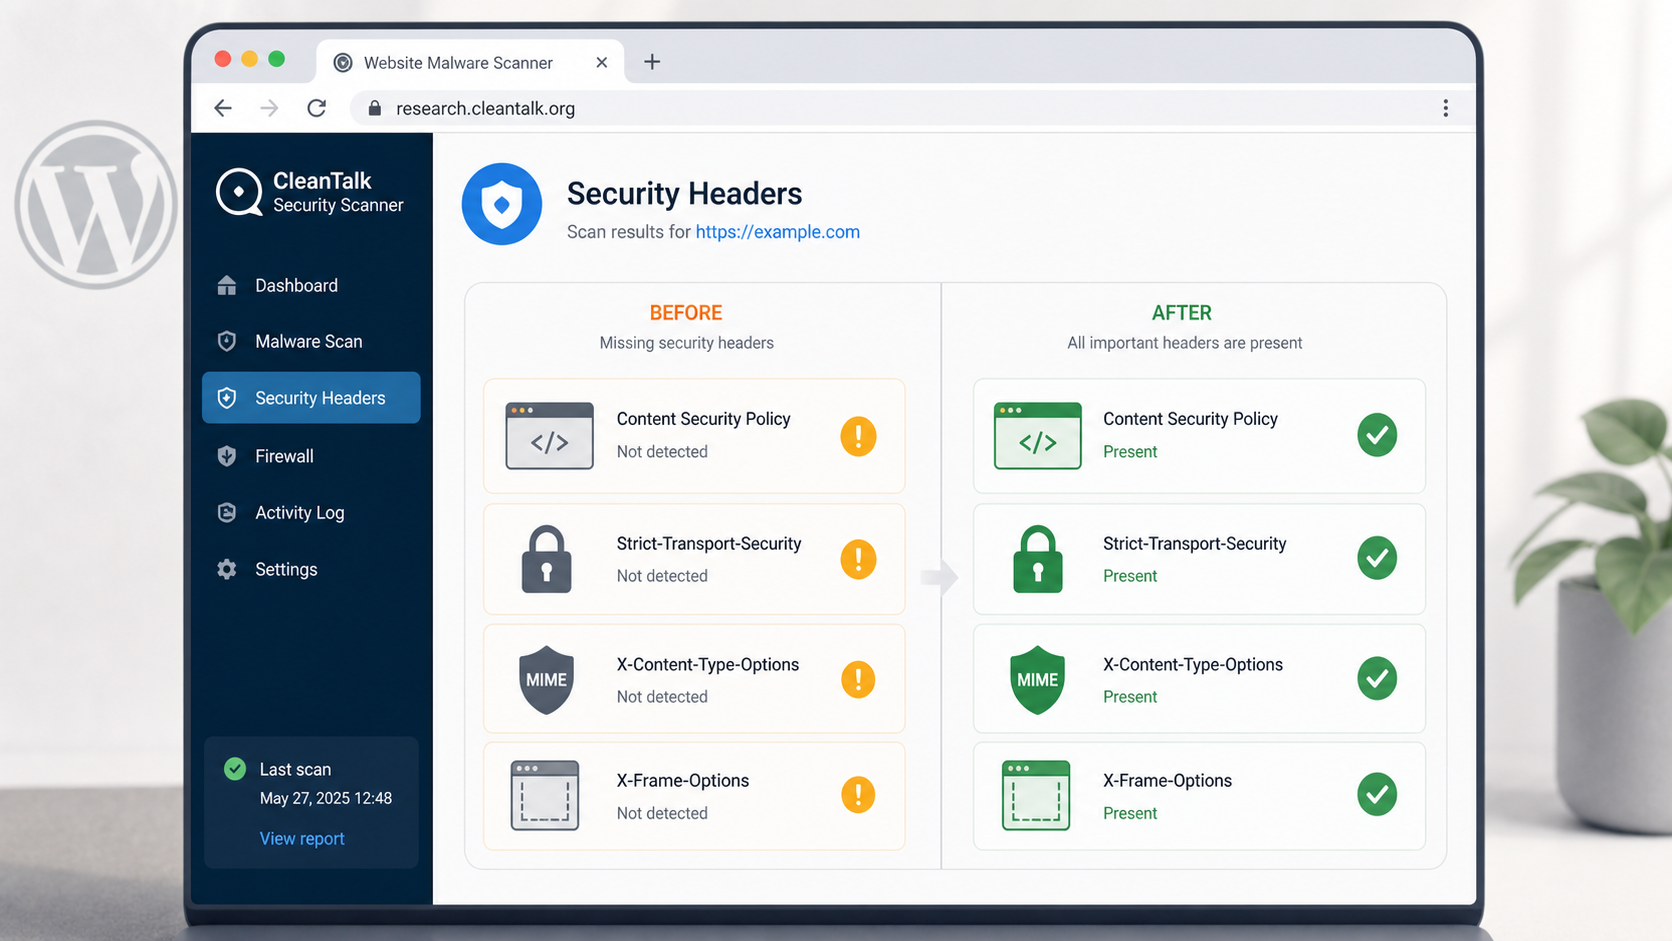Open Activity Log from the sidebar

click(311, 513)
